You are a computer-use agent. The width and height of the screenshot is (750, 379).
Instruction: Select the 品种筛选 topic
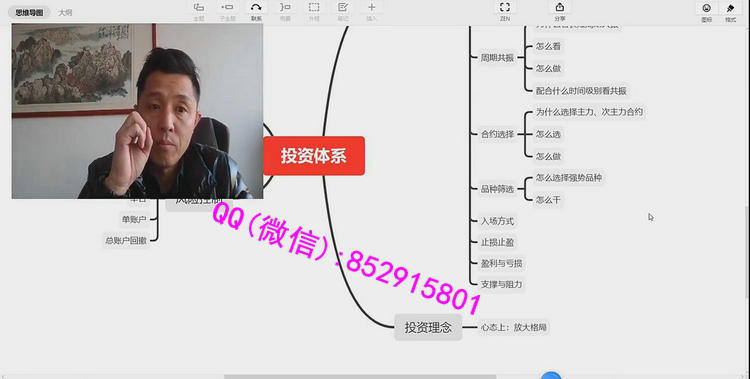pyautogui.click(x=497, y=189)
